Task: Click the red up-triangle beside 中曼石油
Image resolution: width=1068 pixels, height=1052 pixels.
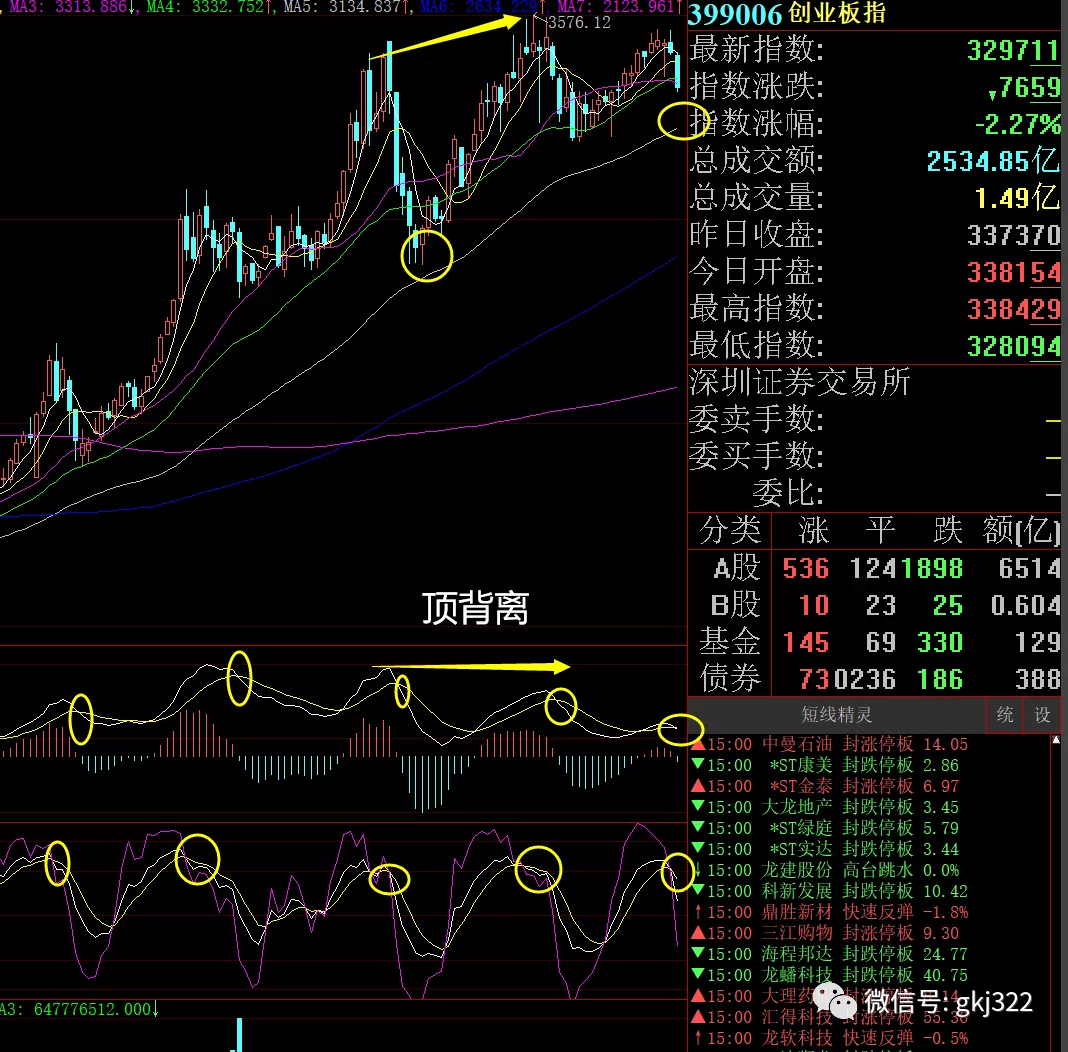Action: point(697,744)
